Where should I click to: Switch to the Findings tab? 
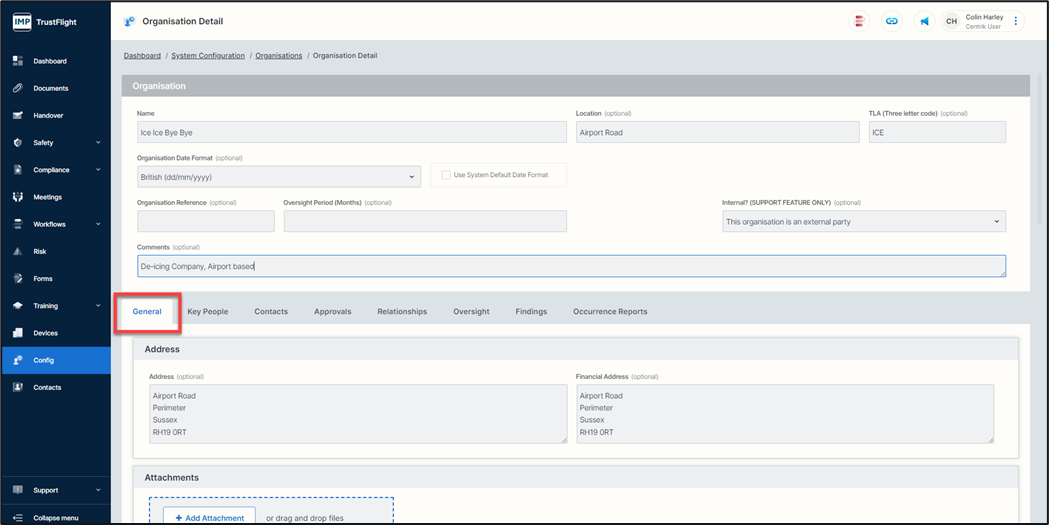(x=531, y=312)
